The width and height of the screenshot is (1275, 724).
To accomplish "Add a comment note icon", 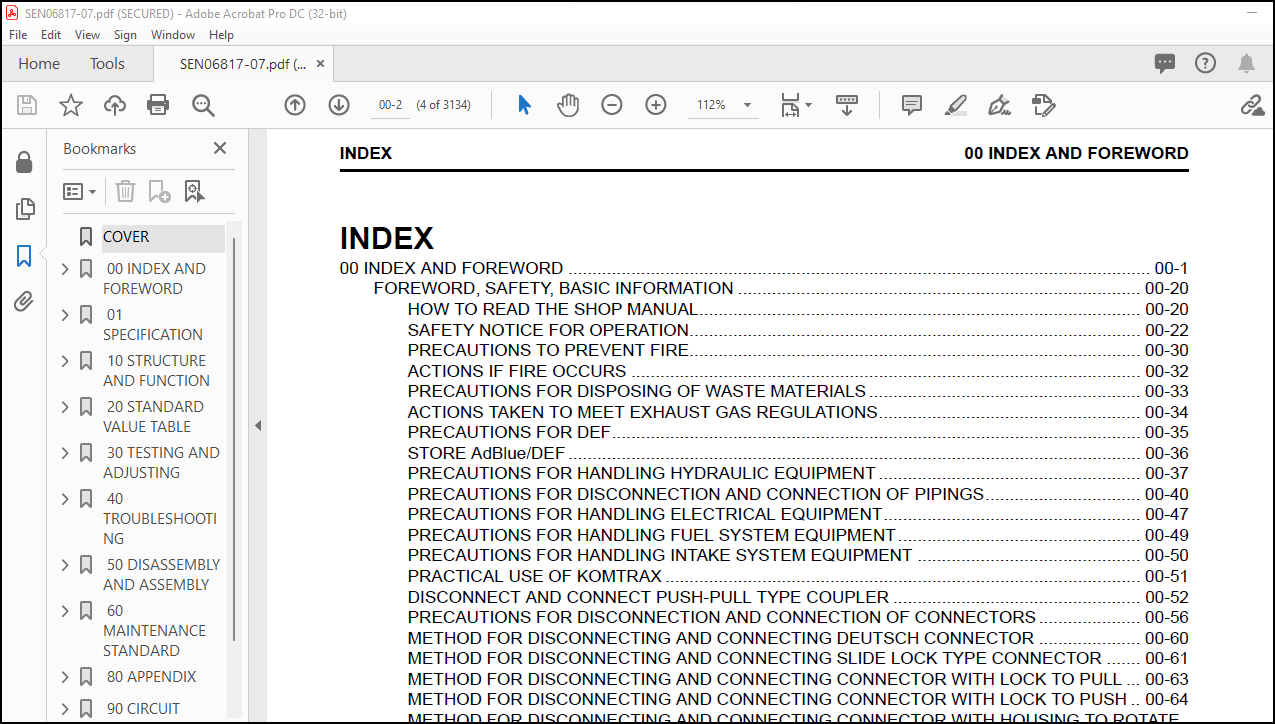I will pyautogui.click(x=911, y=105).
